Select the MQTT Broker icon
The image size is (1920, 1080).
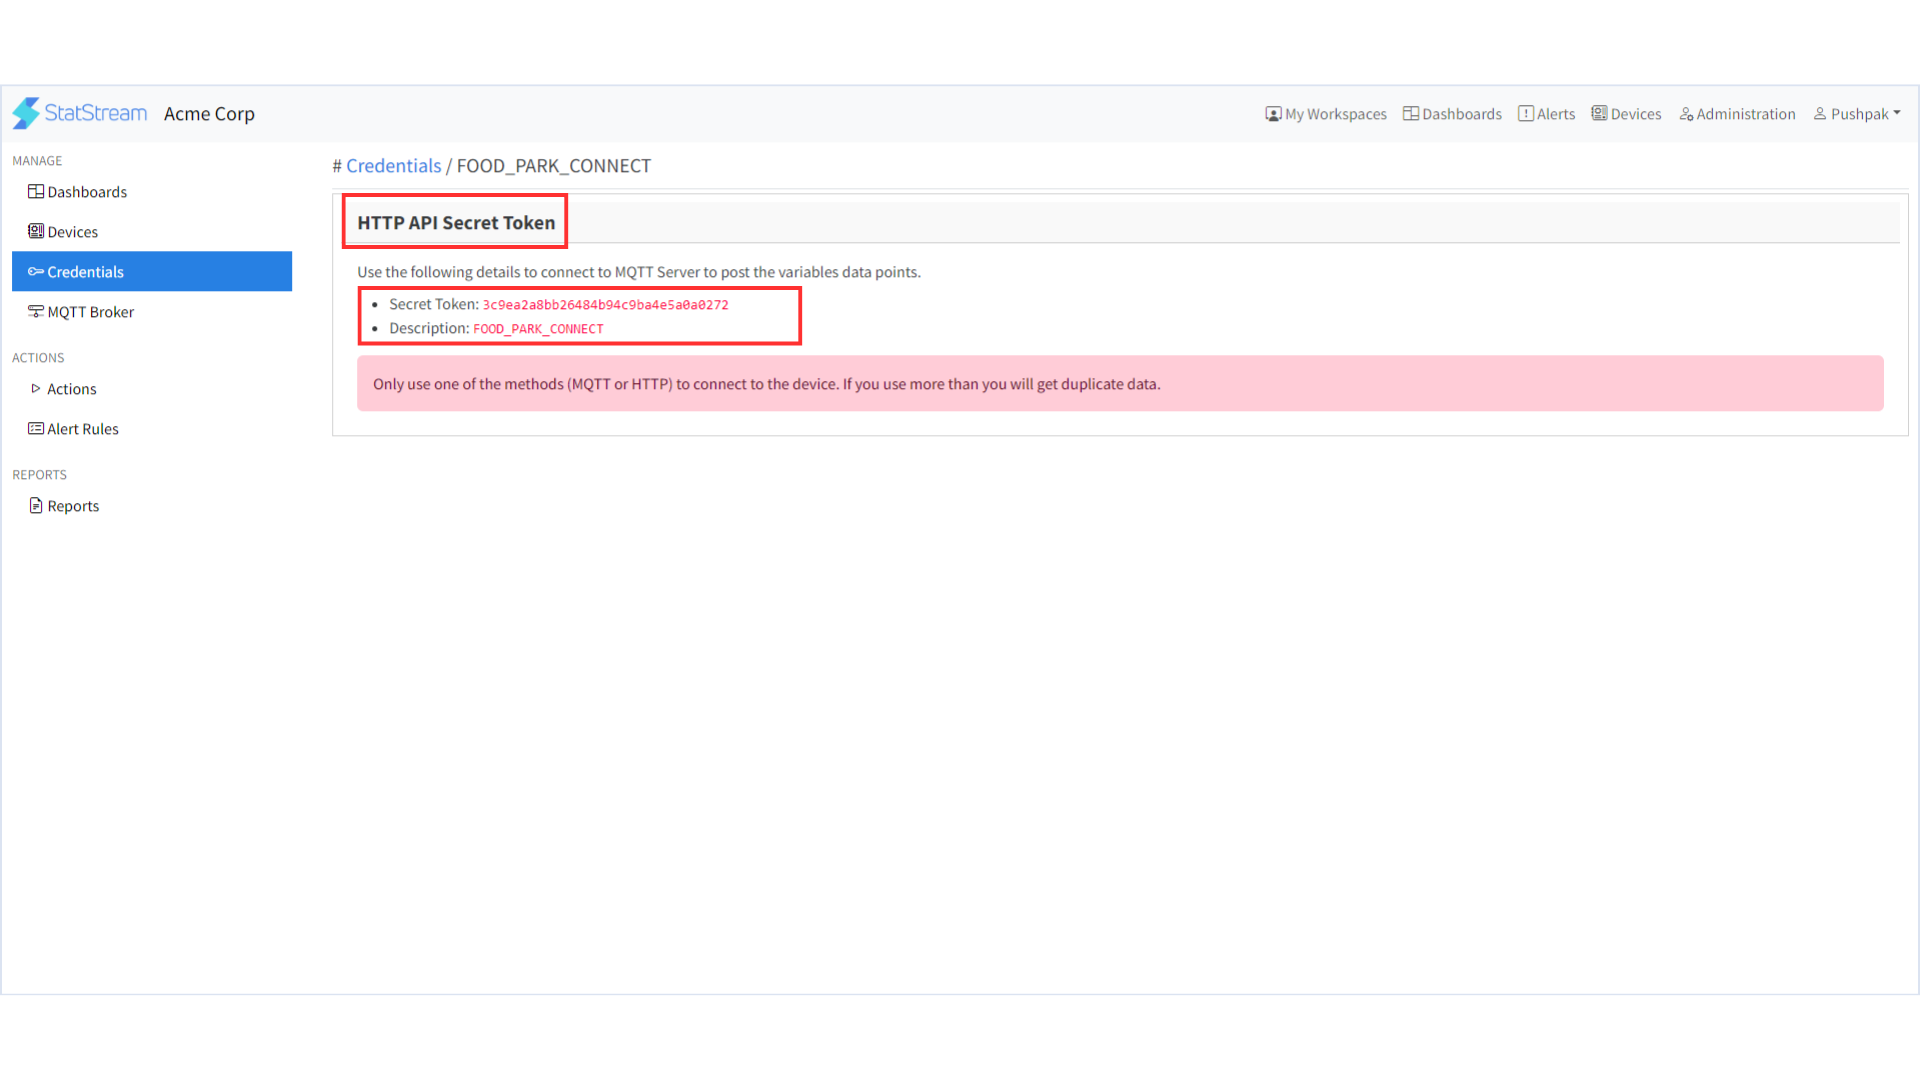[35, 311]
